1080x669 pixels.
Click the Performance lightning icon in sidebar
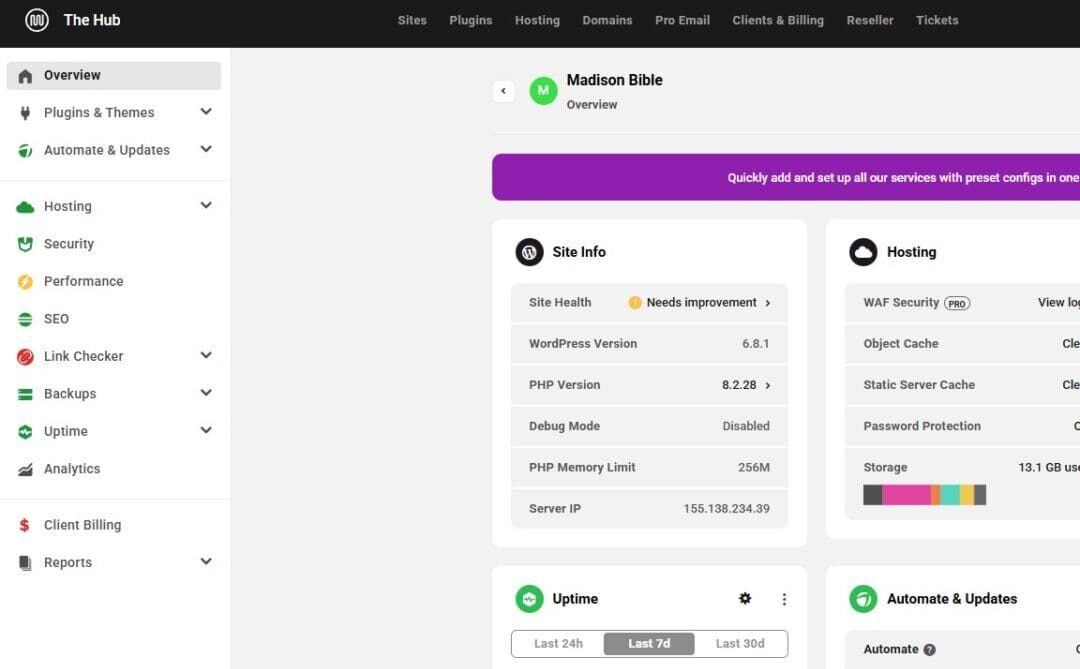[25, 282]
